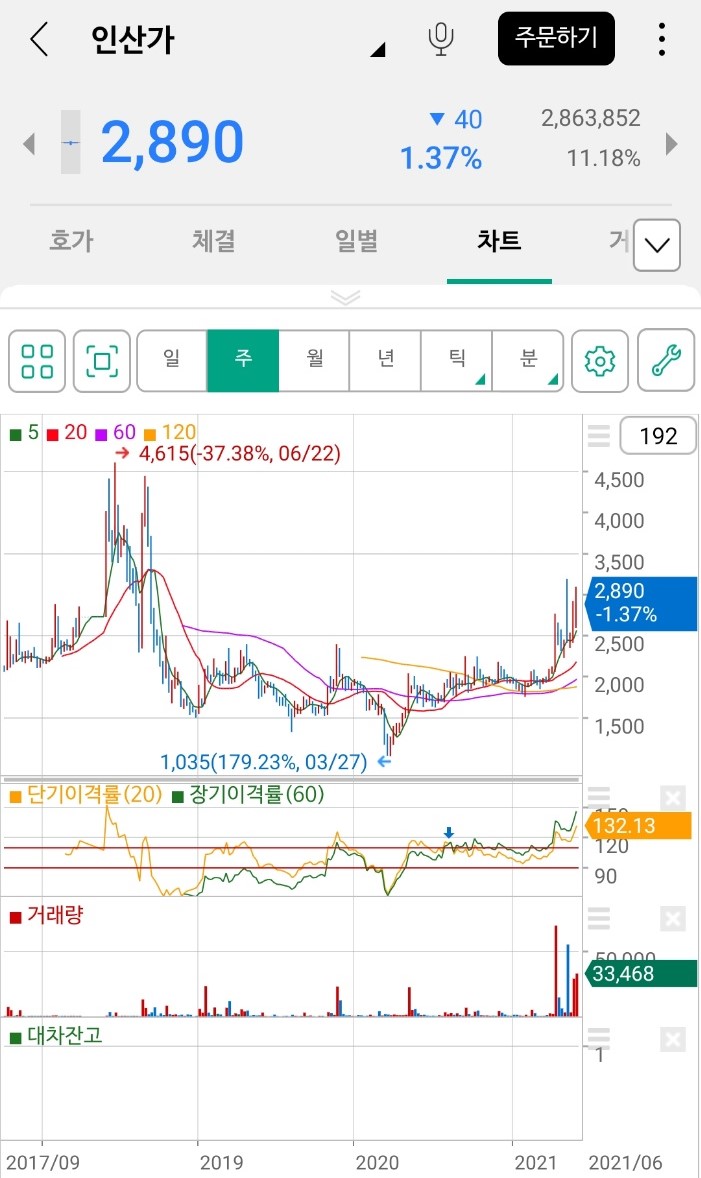Screen dimensions: 701x1178
Task: Select the 년 yearly period
Action: 385,361
